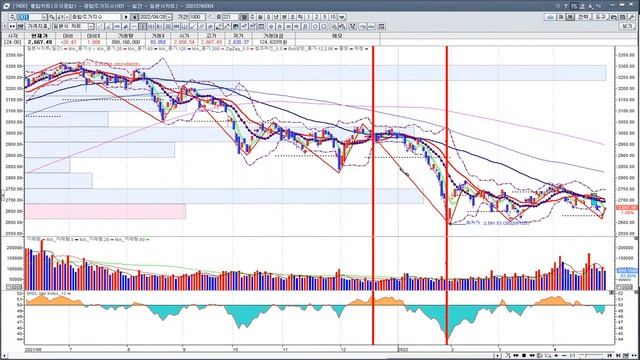This screenshot has height=360, width=640.
Task: Click the app logo icon in the title bar
Action: point(6,6)
